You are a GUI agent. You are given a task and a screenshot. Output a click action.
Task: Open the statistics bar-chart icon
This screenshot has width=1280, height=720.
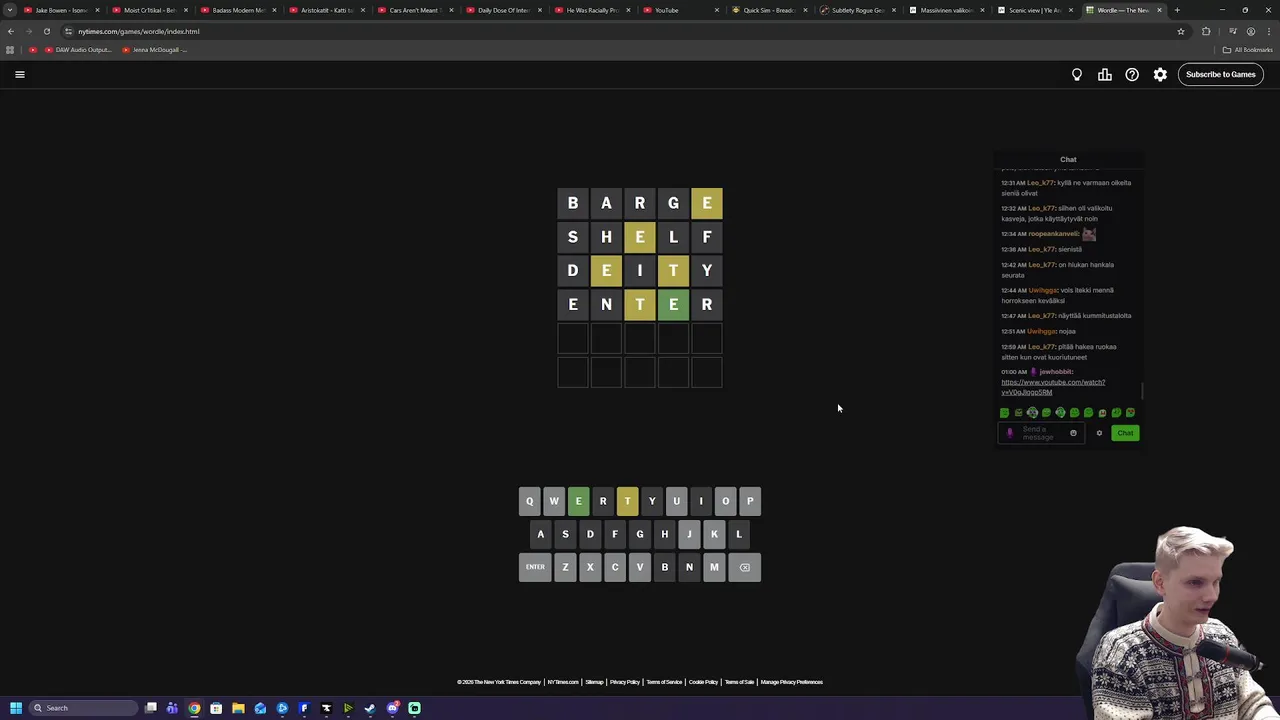[1105, 74]
